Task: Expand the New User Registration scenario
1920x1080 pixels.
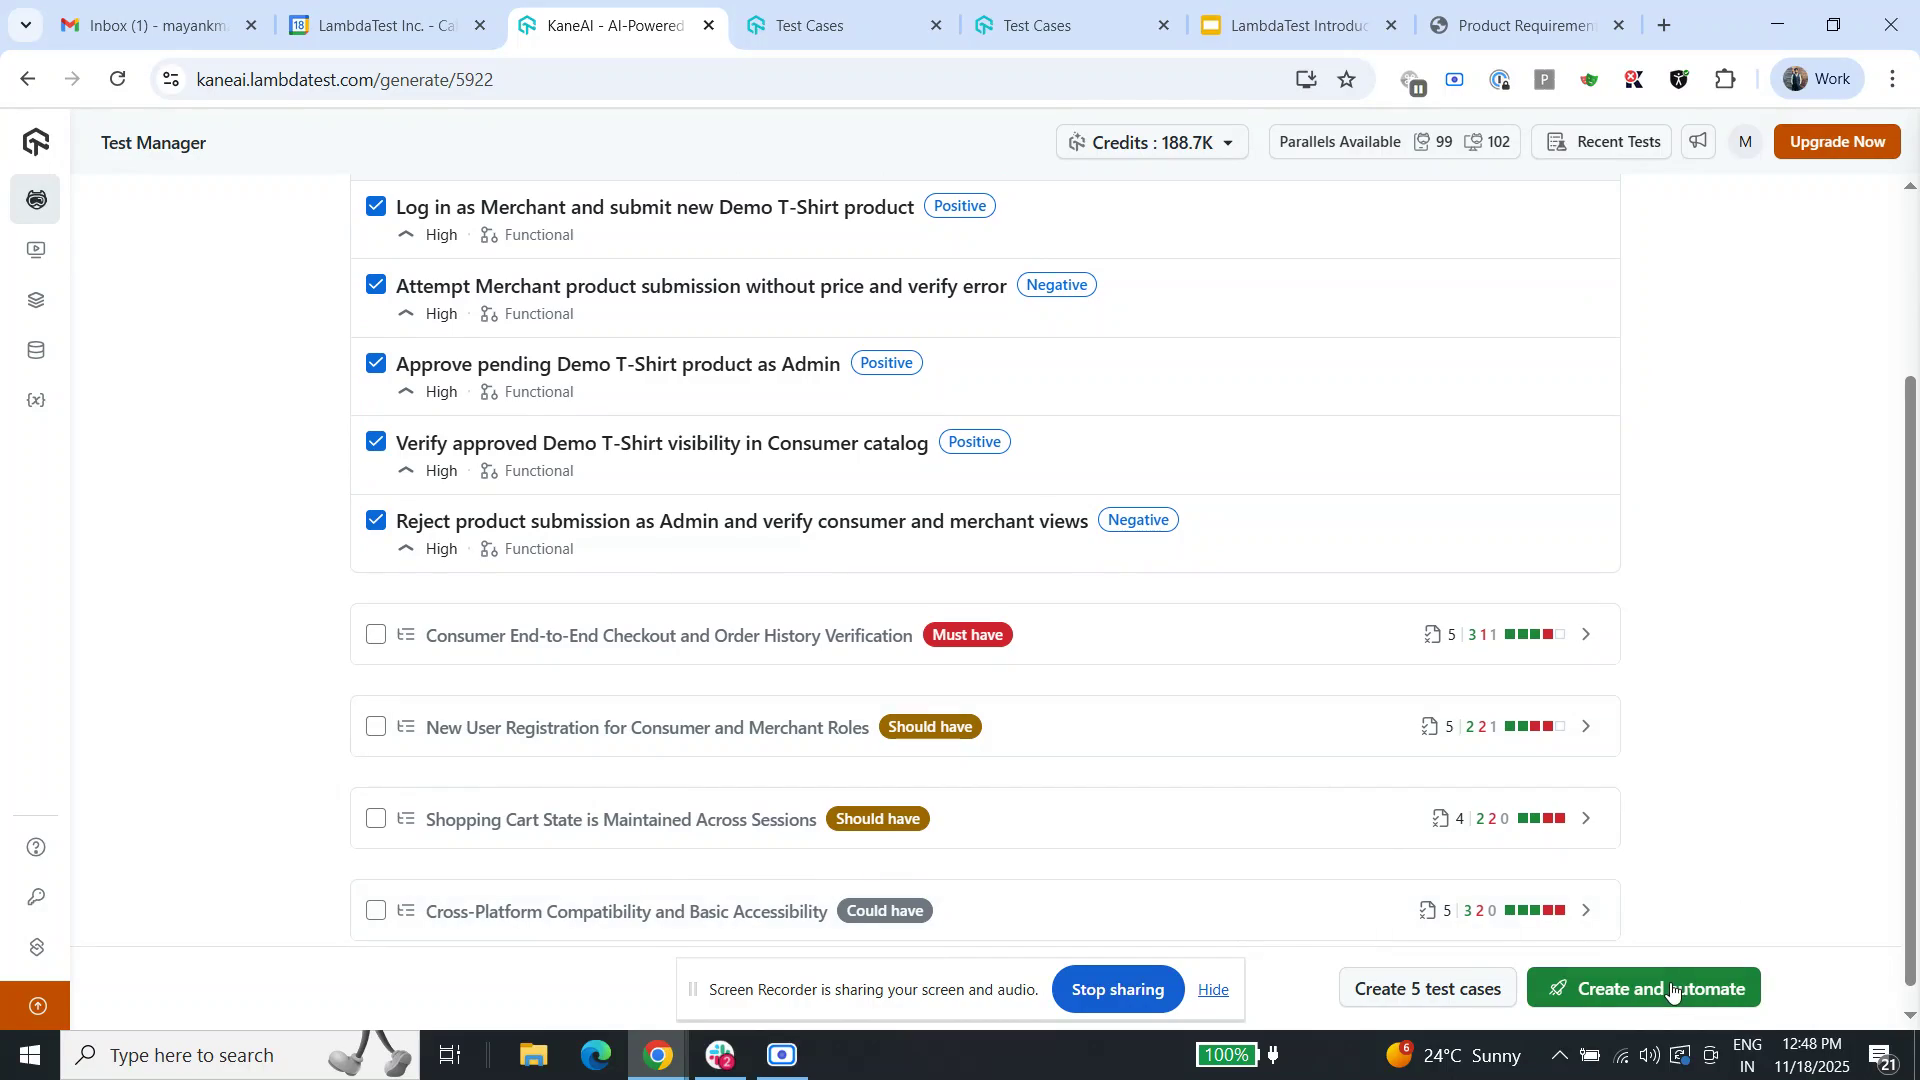Action: point(1585,726)
